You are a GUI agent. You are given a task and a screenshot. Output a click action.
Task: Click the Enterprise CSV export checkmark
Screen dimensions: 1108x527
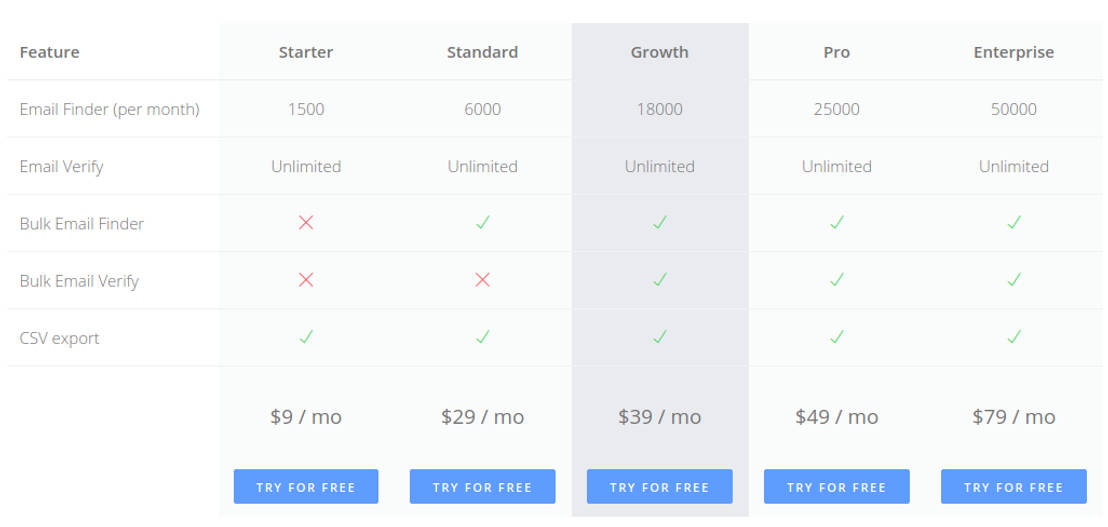coord(1013,337)
